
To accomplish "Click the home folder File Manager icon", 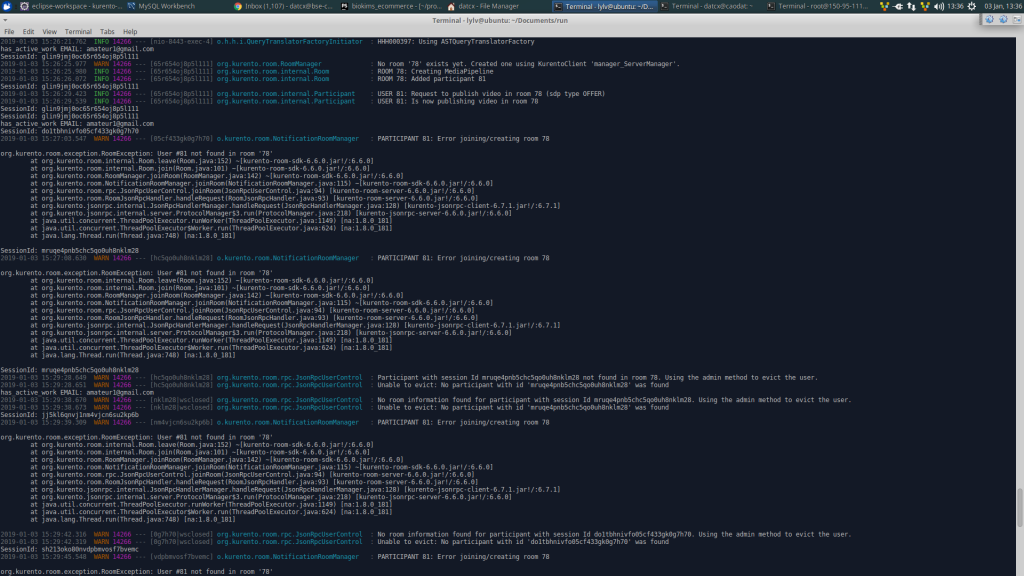I will [x=451, y=6].
